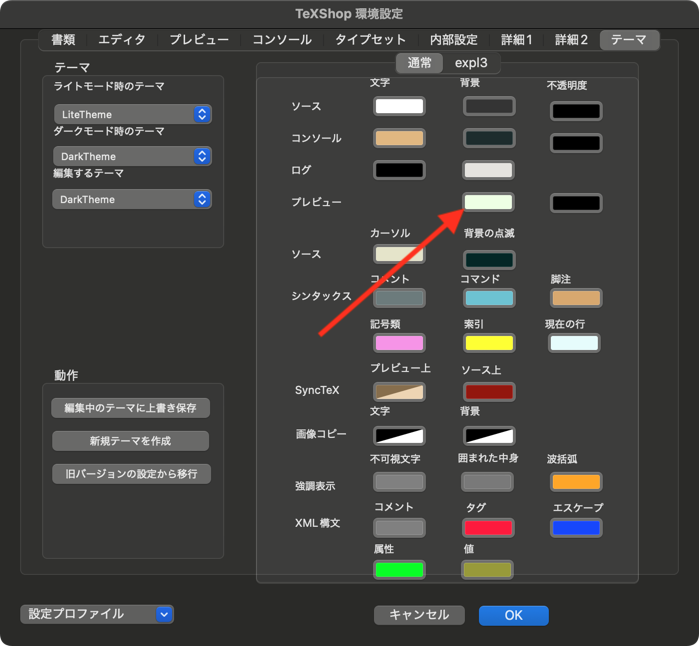Open the 囲まれた中身 color well

[x=487, y=482]
